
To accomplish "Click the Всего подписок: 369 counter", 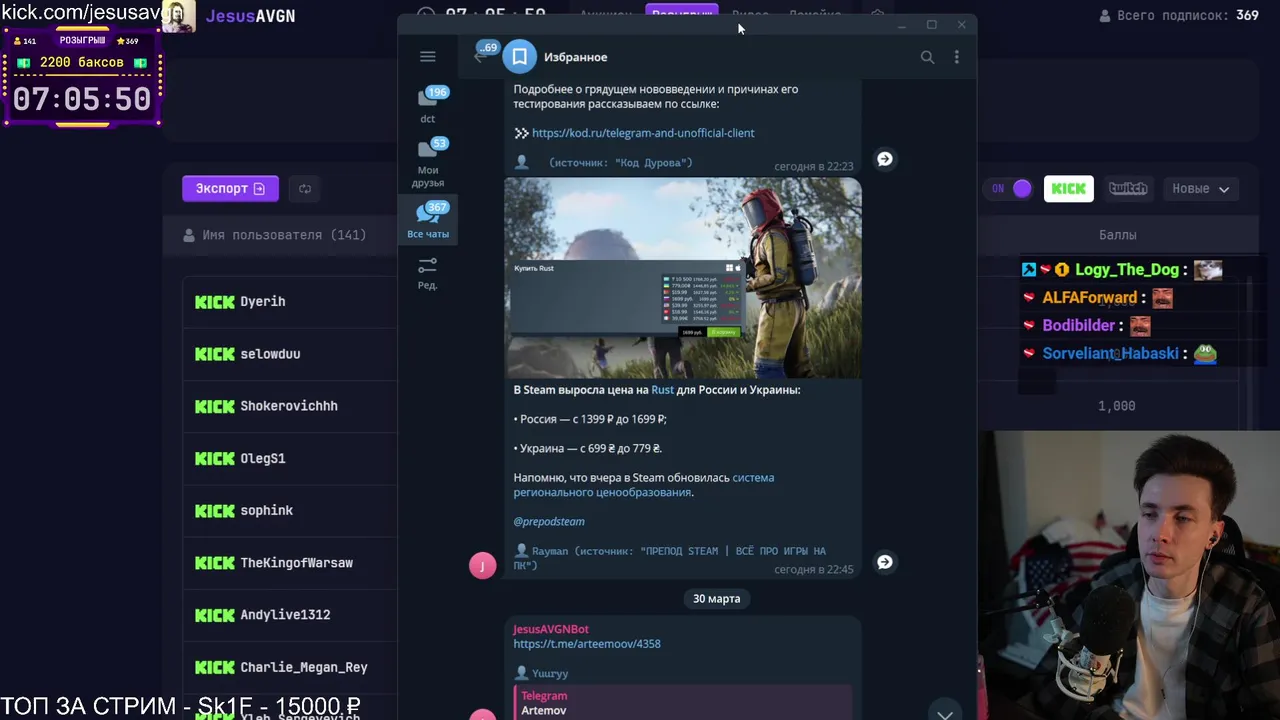I will [1178, 16].
